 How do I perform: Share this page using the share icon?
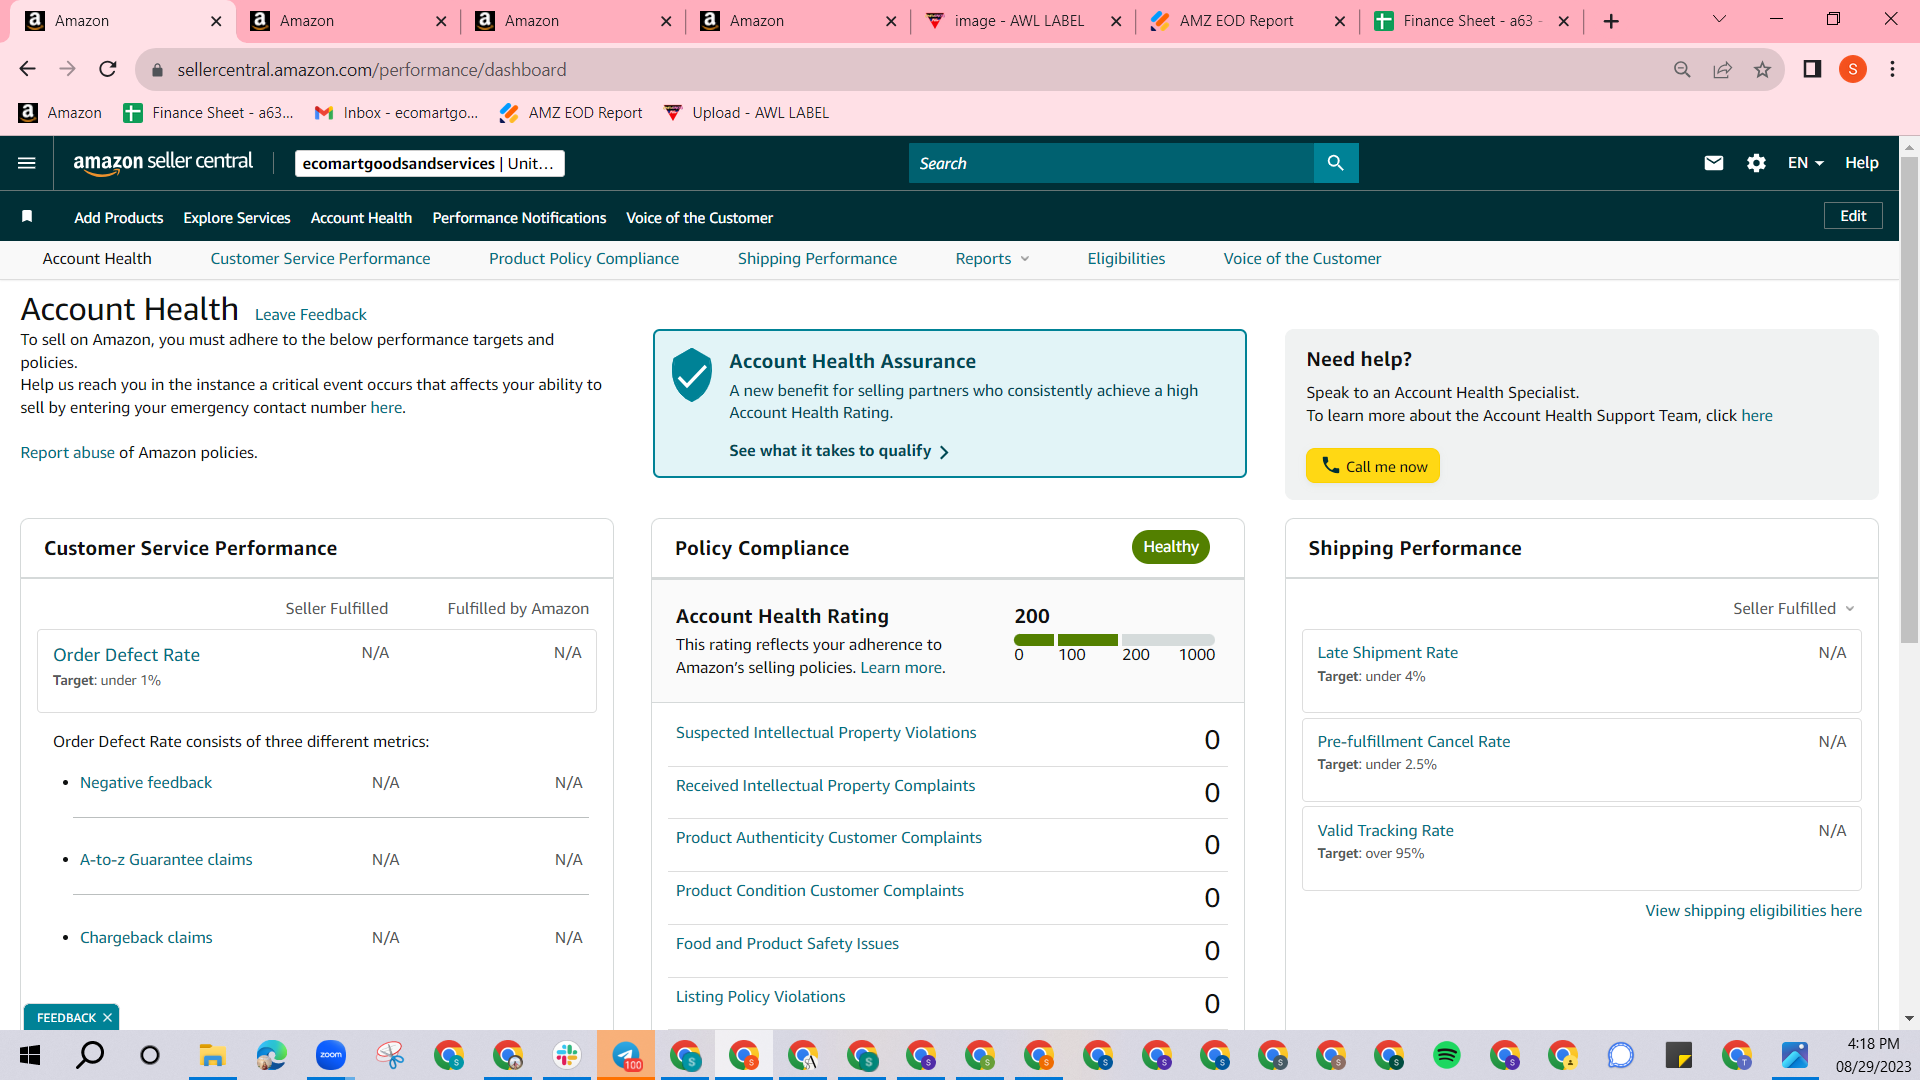[1722, 69]
